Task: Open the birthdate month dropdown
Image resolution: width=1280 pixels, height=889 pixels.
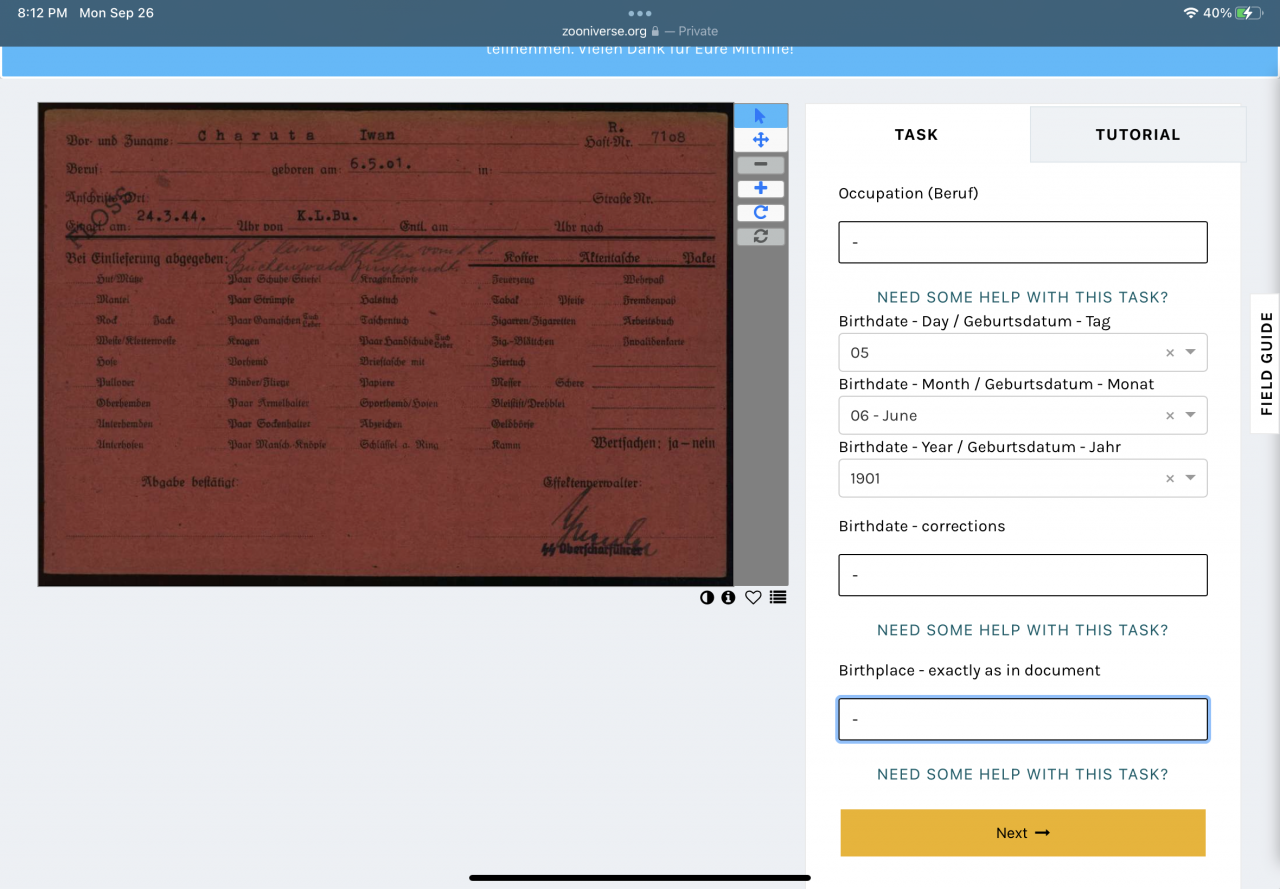Action: tap(1191, 416)
